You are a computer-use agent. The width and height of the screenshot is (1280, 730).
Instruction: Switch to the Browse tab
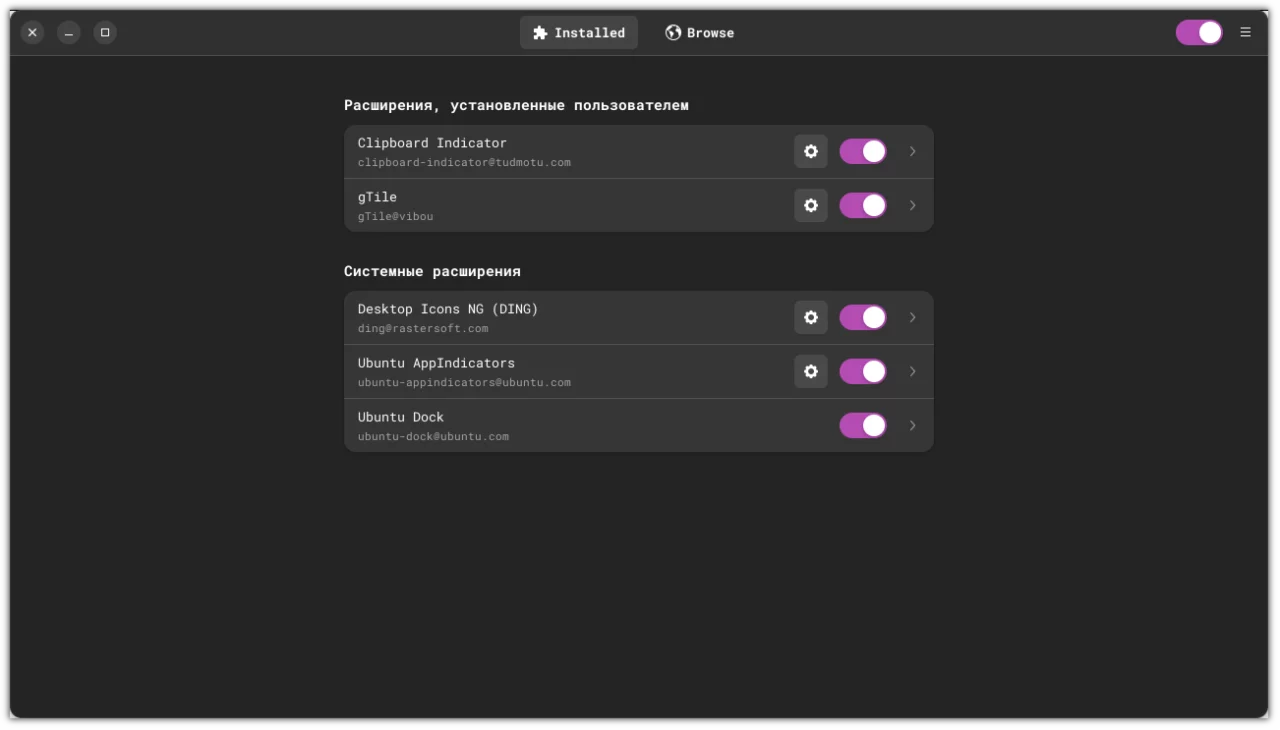pyautogui.click(x=699, y=32)
